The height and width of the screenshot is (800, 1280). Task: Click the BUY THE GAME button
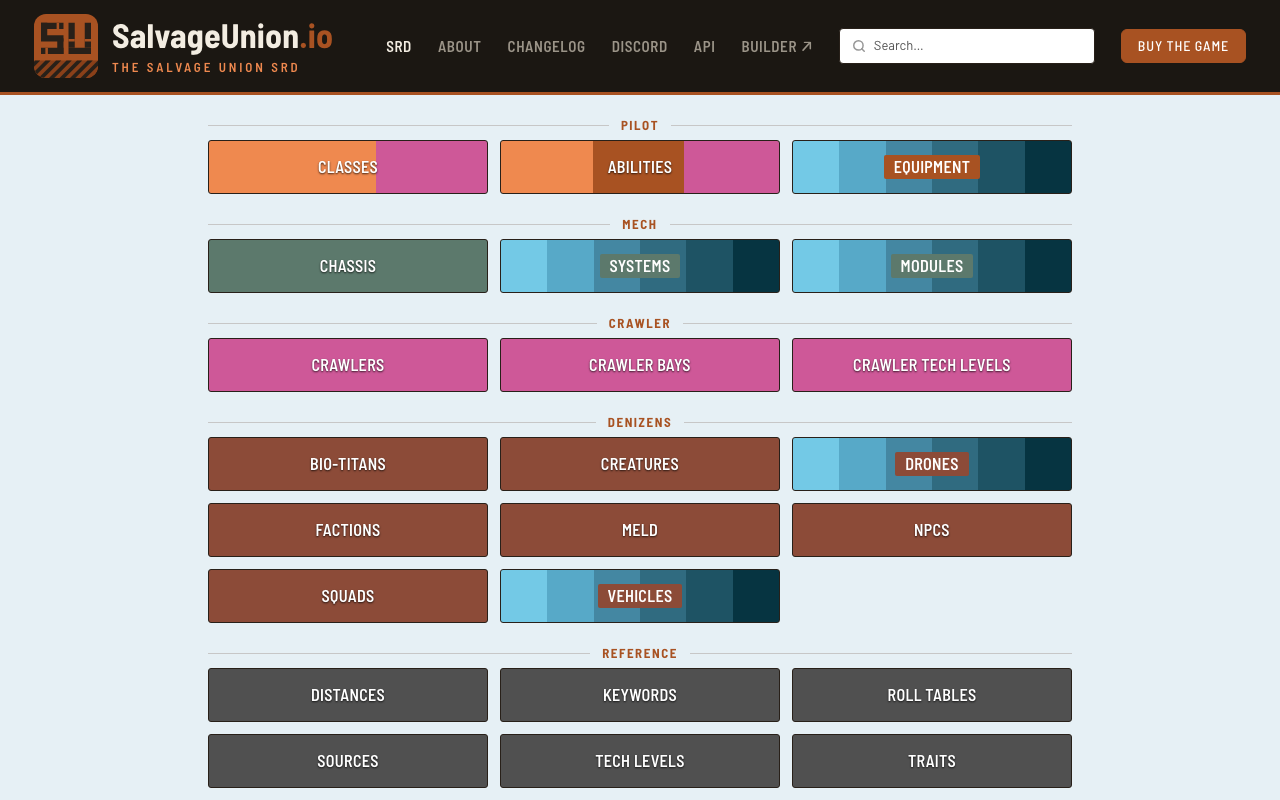[1183, 46]
